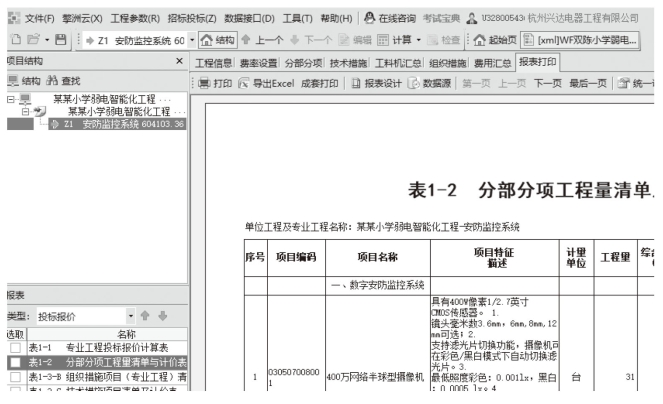
Task: Click the open folder icon
Action: click(33, 40)
